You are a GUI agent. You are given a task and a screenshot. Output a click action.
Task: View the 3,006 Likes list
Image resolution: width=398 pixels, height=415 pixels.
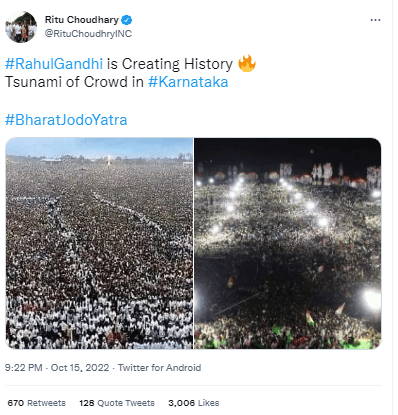[194, 403]
